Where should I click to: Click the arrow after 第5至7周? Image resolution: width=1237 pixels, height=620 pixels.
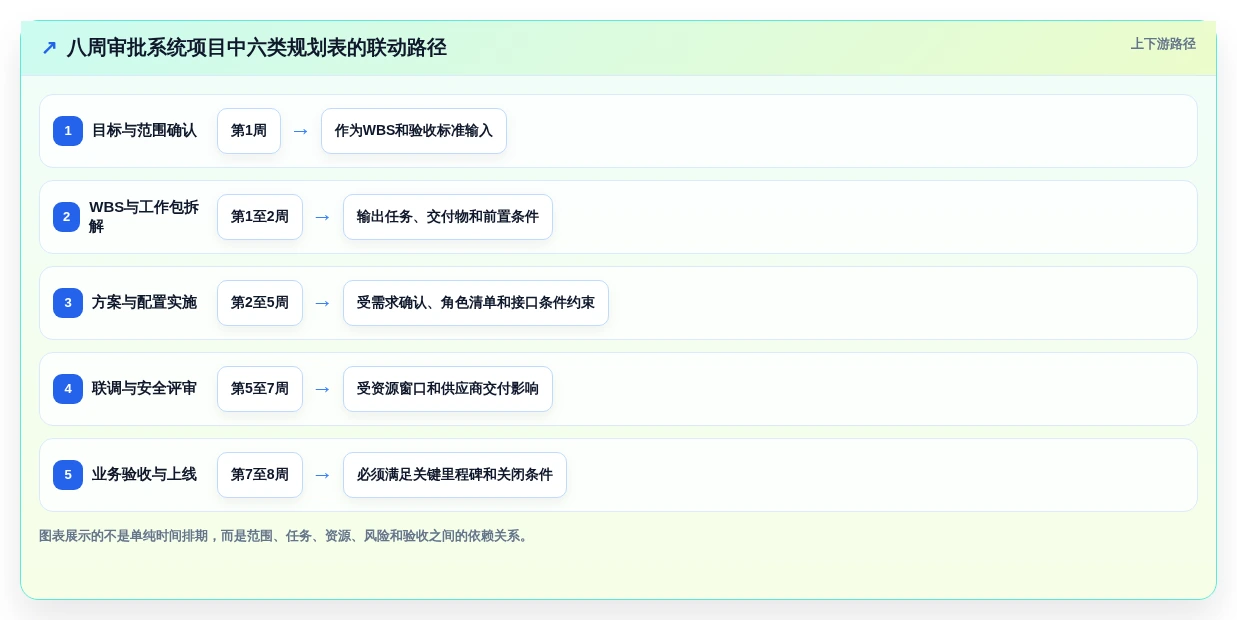click(323, 389)
